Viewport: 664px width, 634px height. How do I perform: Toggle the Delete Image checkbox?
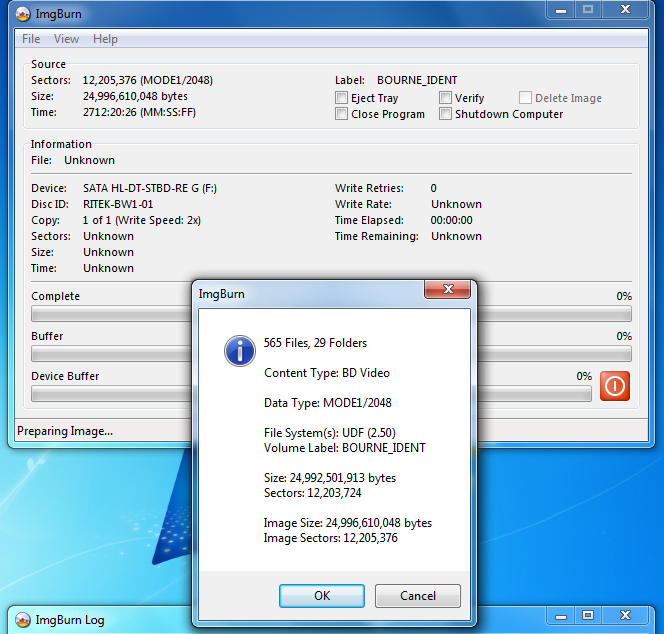coord(525,98)
